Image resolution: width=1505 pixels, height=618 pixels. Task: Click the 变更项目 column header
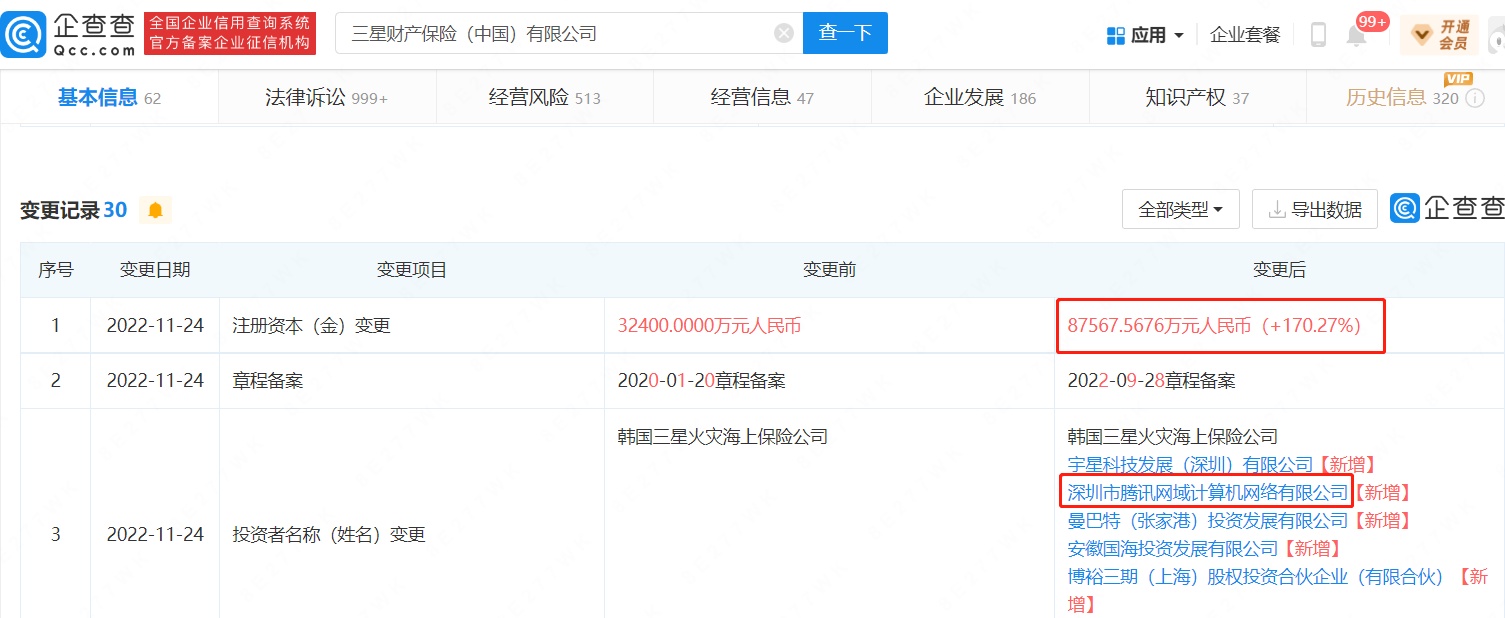click(x=411, y=269)
